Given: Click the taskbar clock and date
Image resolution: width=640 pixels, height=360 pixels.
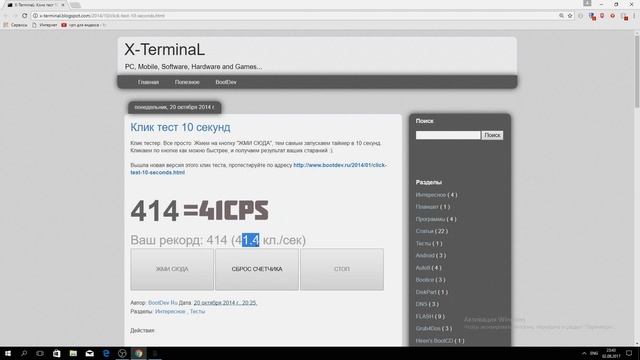Looking at the screenshot, I should pyautogui.click(x=611, y=353).
